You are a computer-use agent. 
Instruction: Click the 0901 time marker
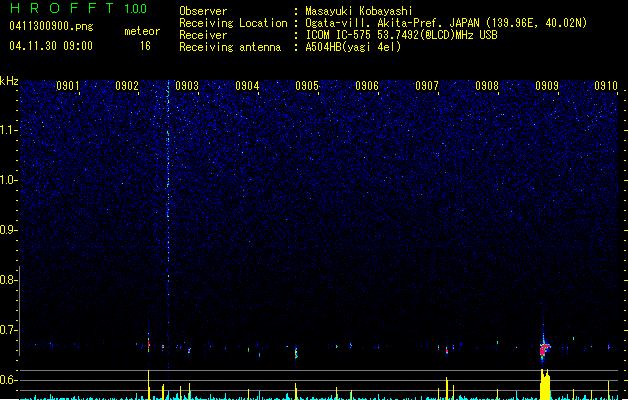(67, 86)
